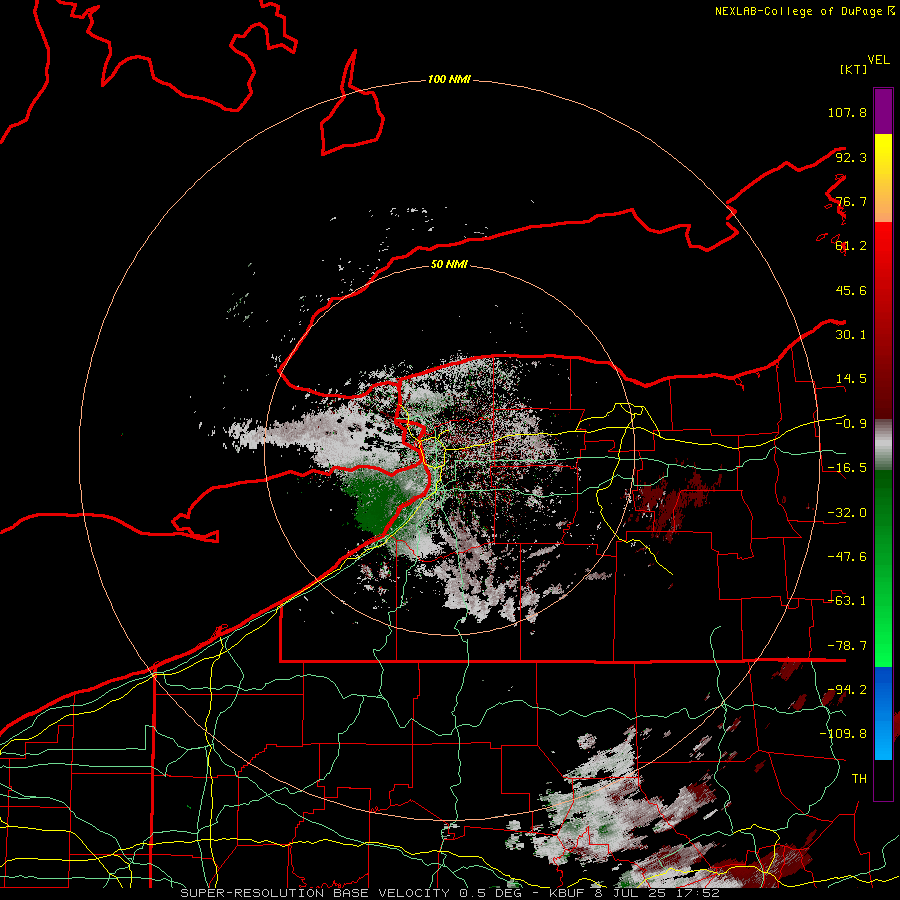Click the -63.1 velocity scale value
The height and width of the screenshot is (900, 900).
tap(847, 601)
